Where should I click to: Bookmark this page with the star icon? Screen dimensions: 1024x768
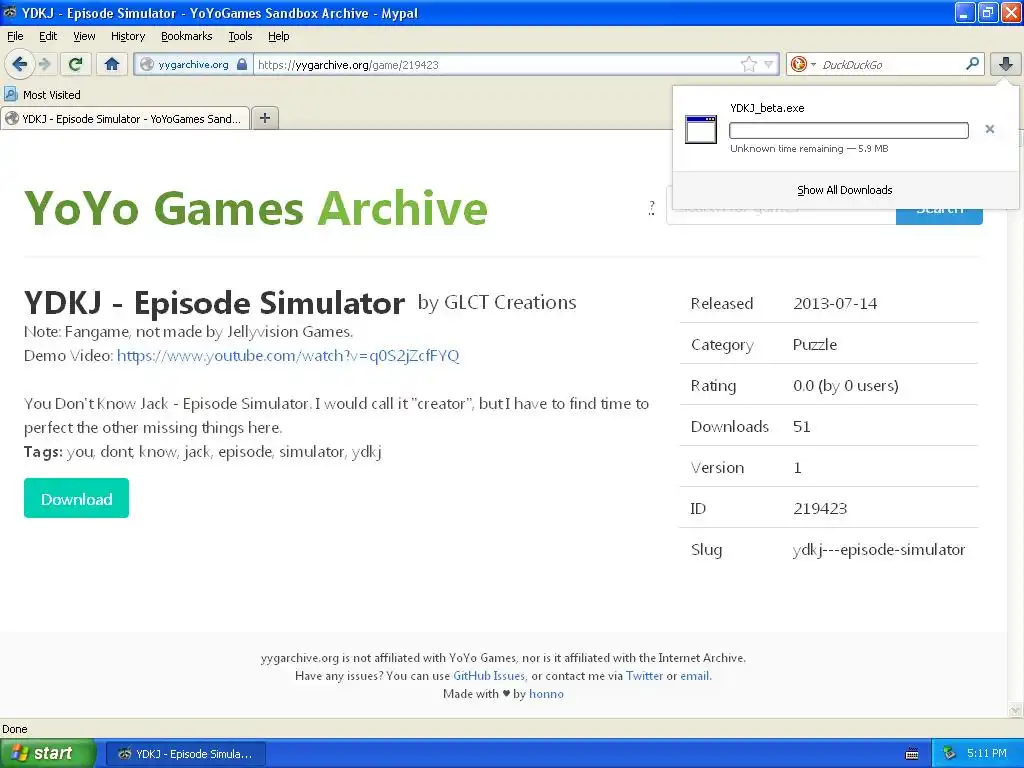[x=748, y=64]
